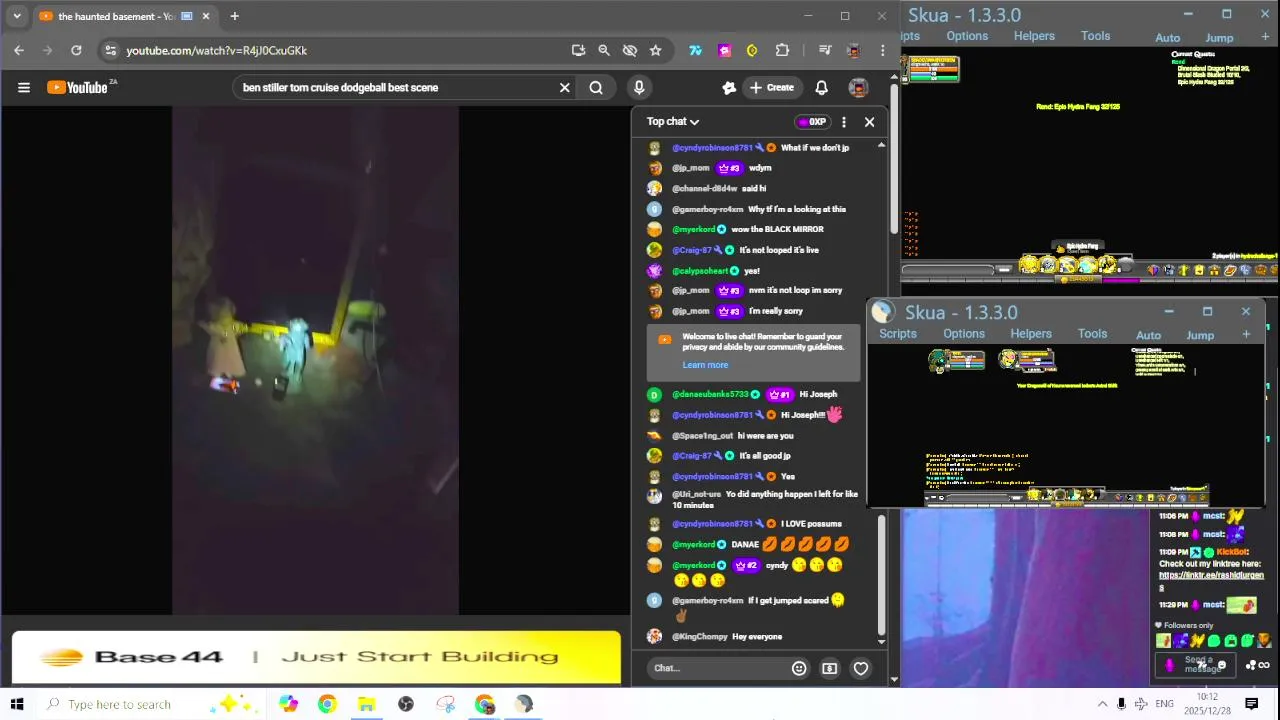This screenshot has width=1280, height=720.
Task: Run the YouTube search magnifier button
Action: coord(596,88)
